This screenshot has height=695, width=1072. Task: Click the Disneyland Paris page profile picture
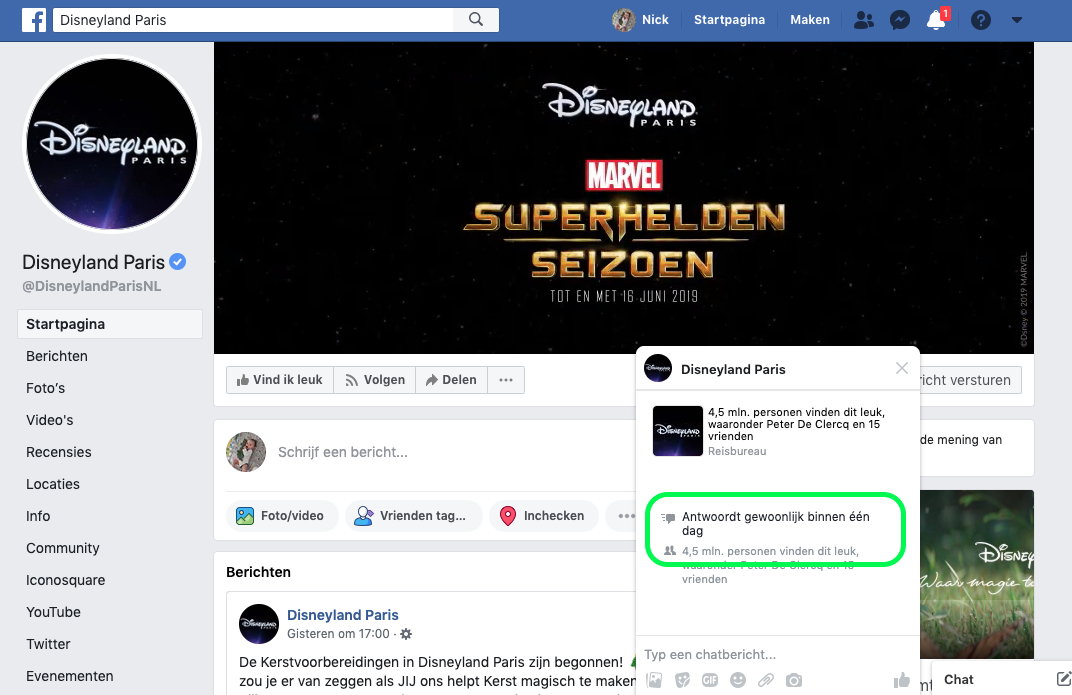point(112,144)
